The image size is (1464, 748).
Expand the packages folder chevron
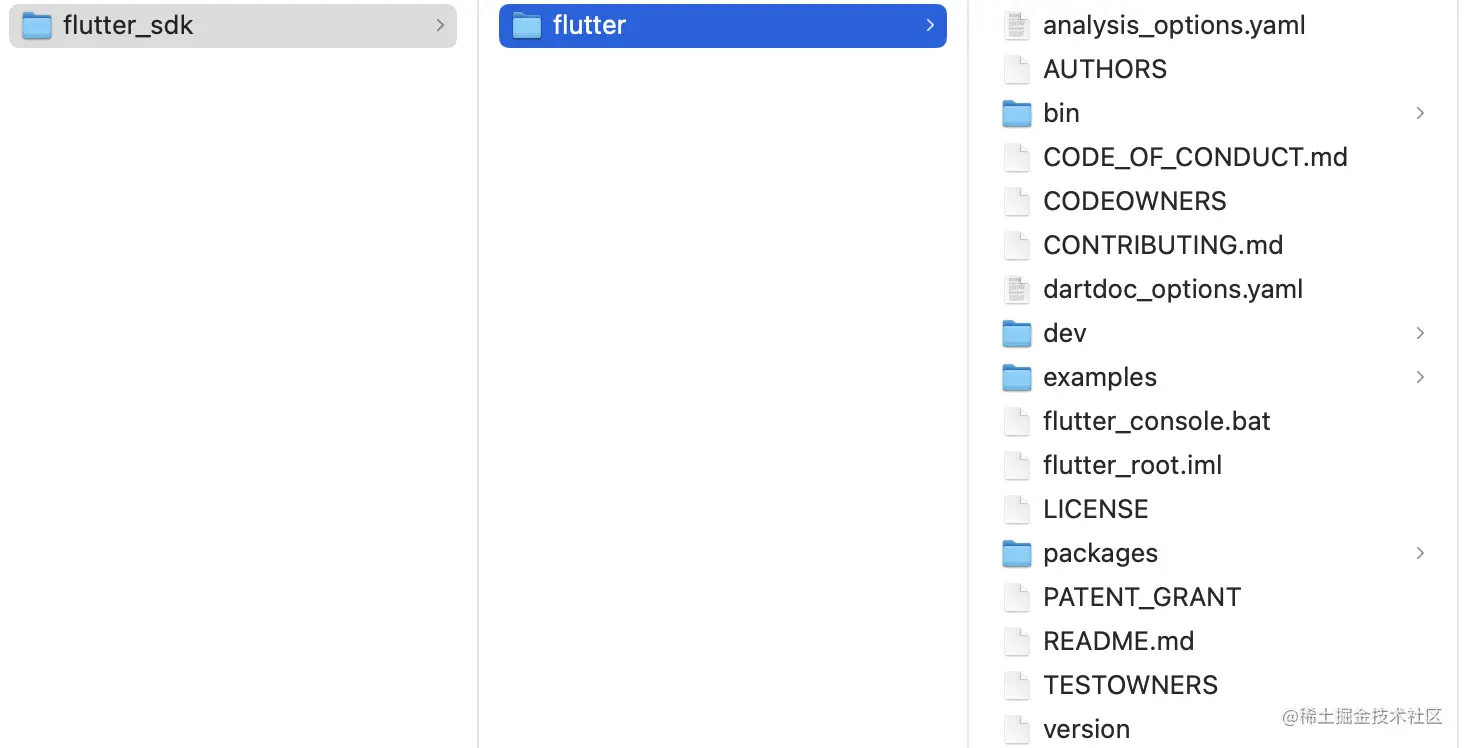click(x=1420, y=554)
